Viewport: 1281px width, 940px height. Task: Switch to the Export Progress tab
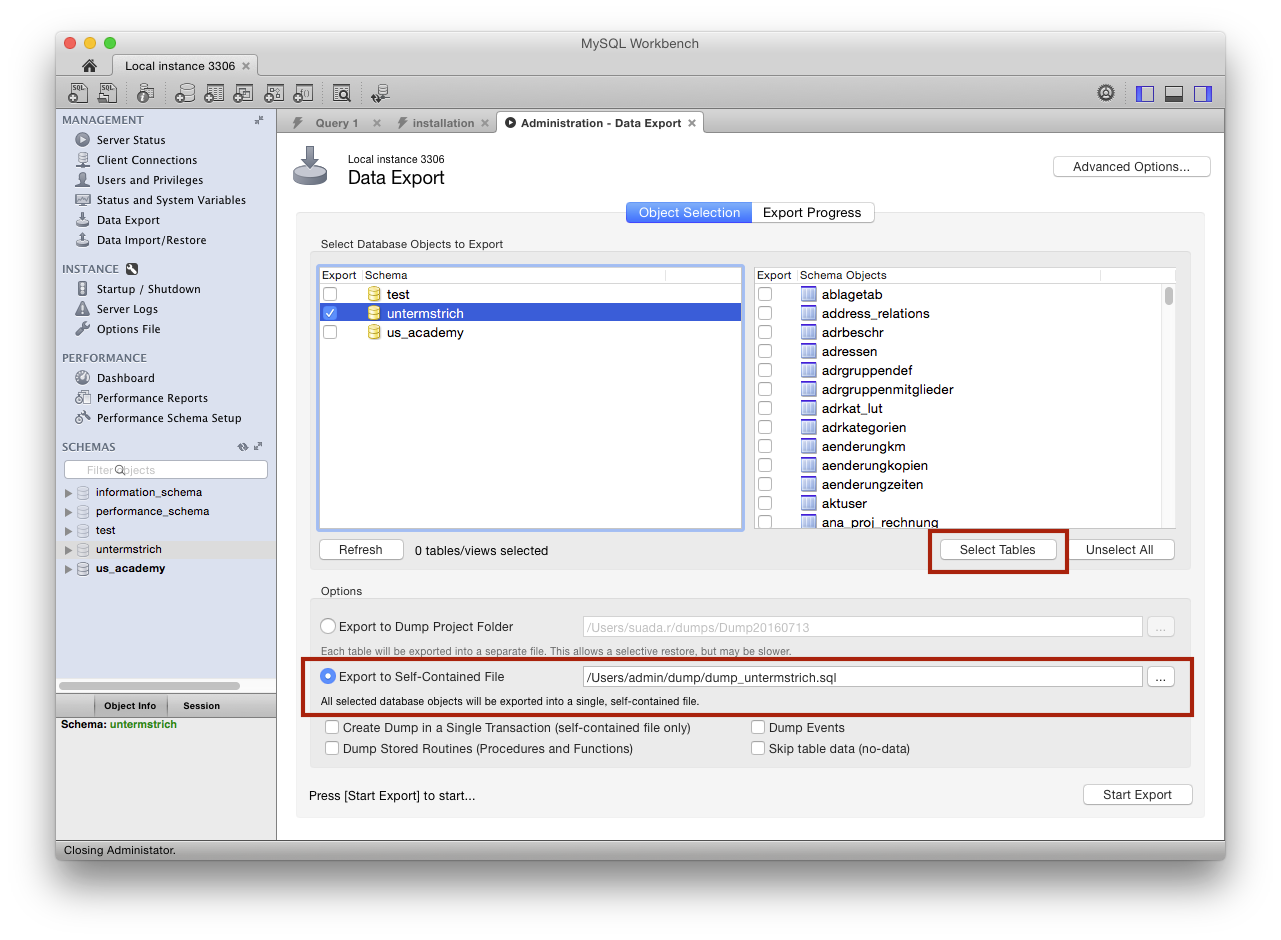tap(811, 213)
